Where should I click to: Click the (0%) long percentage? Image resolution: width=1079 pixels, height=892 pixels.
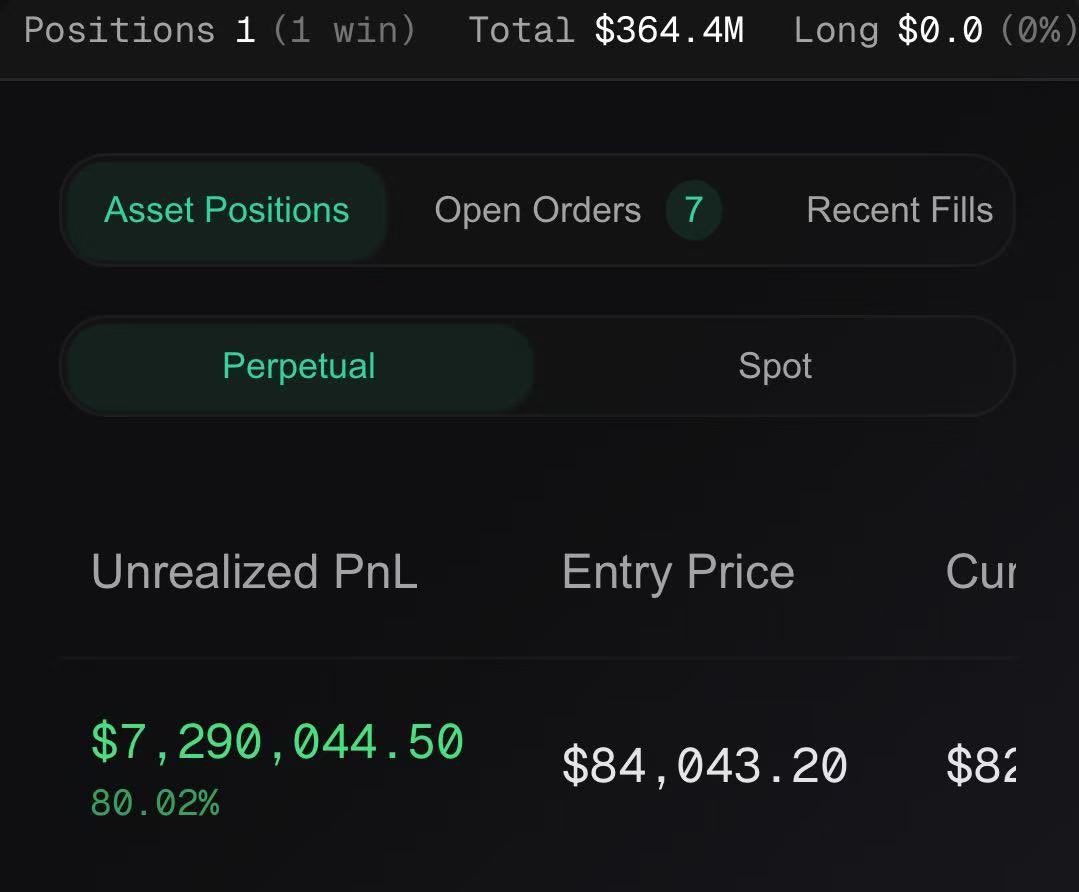tap(1039, 31)
